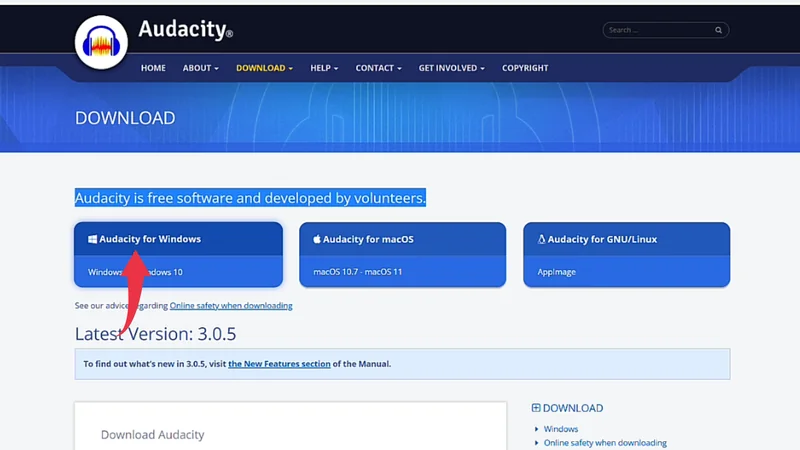This screenshot has height=450, width=800.
Task: Open the COPYRIGHT menu item
Action: pos(525,68)
